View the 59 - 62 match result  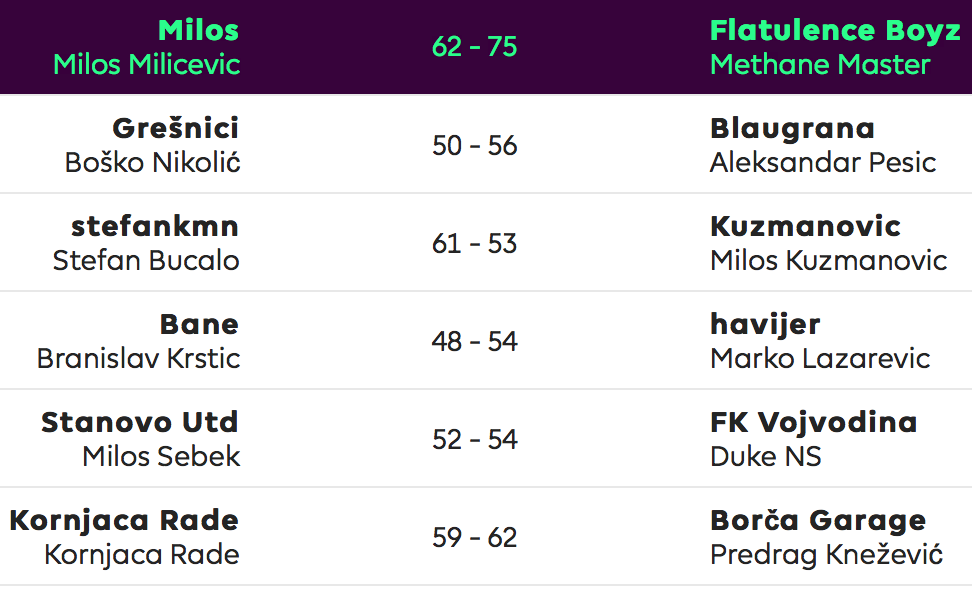click(474, 537)
